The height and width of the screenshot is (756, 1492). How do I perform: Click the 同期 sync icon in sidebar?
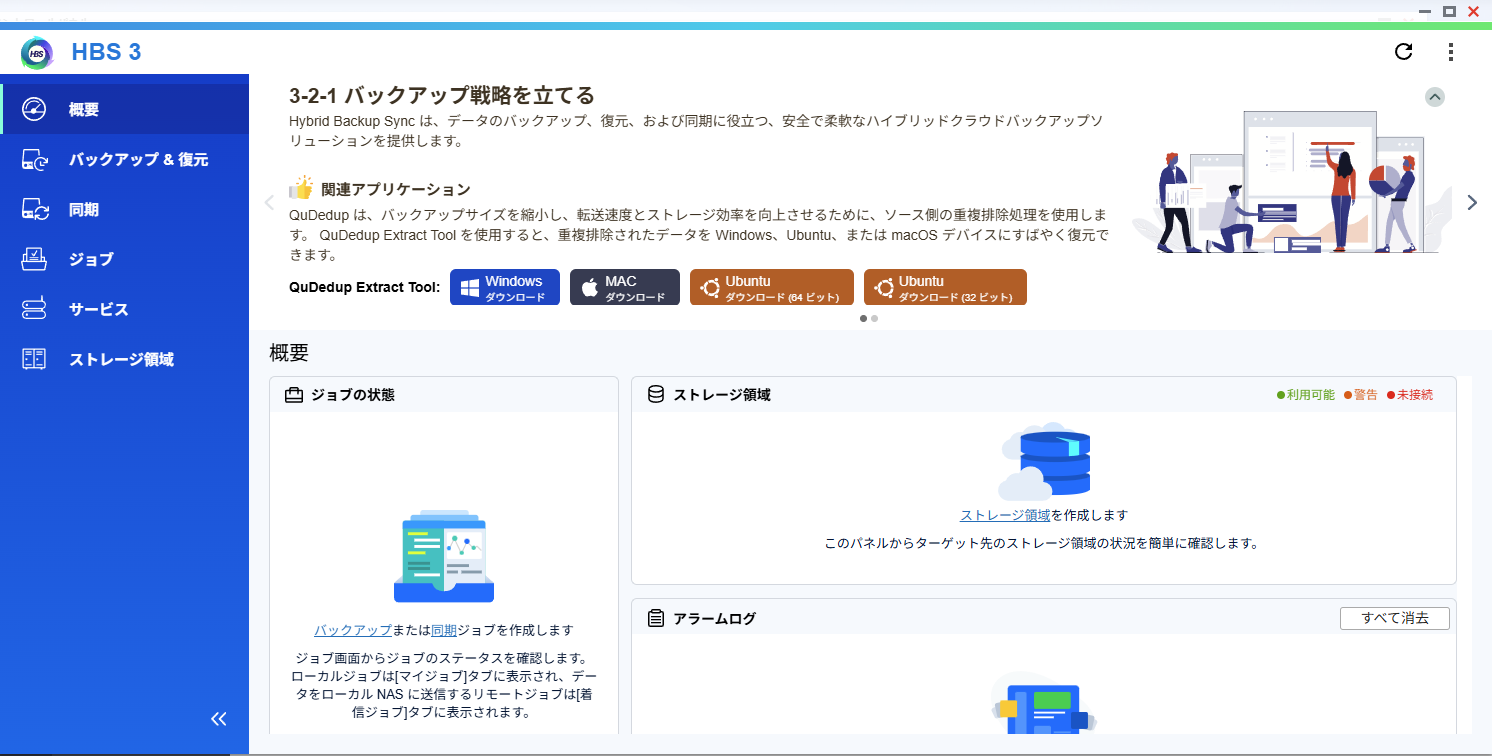(35, 210)
